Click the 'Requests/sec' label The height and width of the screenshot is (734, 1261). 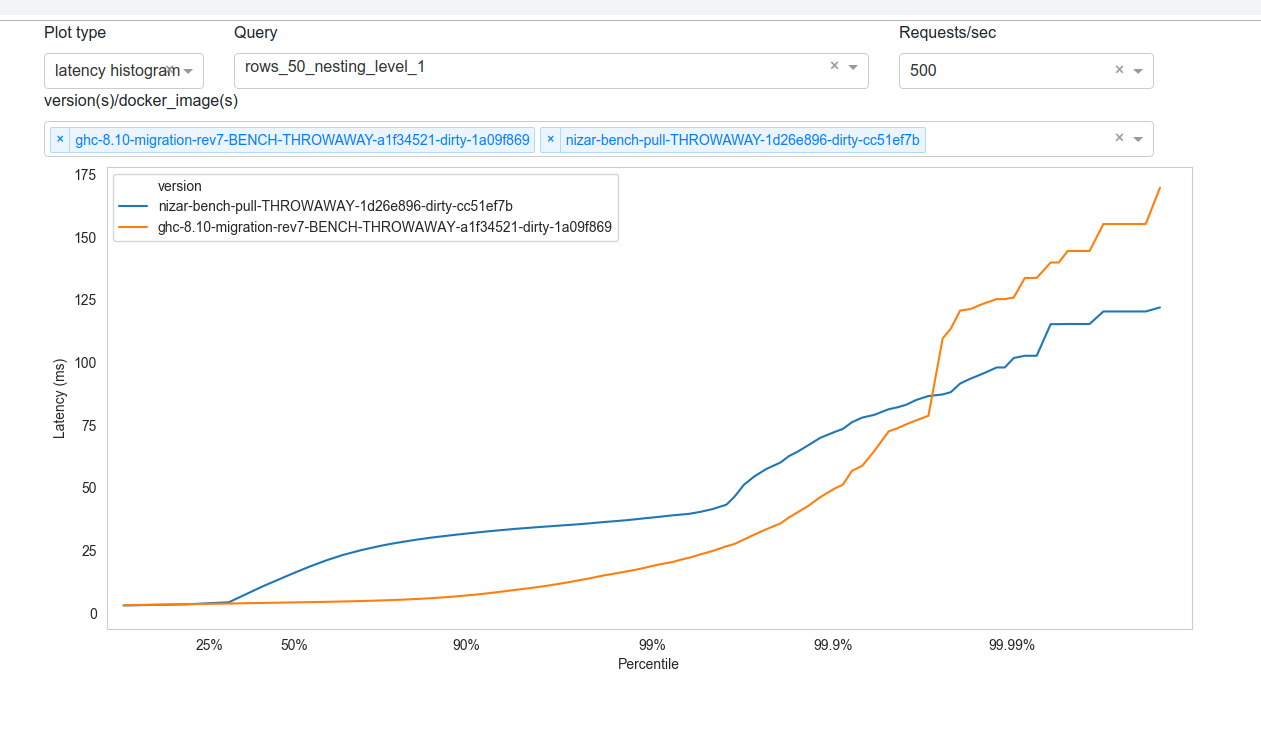[947, 33]
